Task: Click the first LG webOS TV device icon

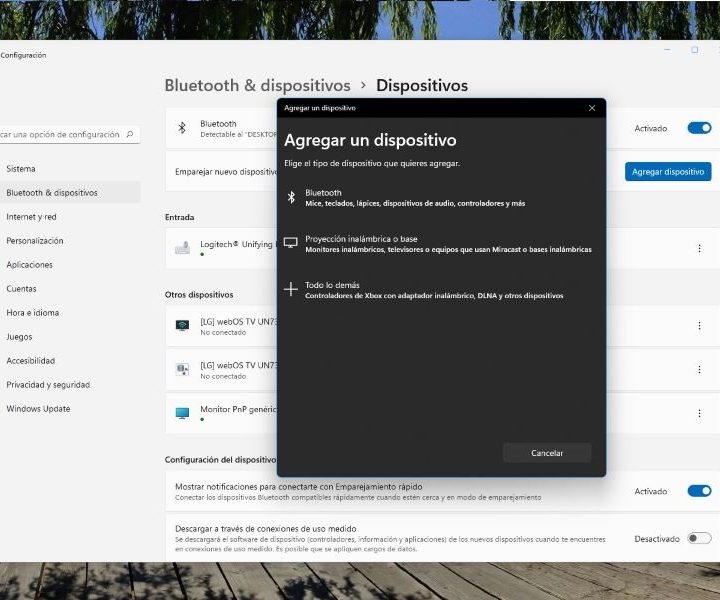Action: point(182,325)
